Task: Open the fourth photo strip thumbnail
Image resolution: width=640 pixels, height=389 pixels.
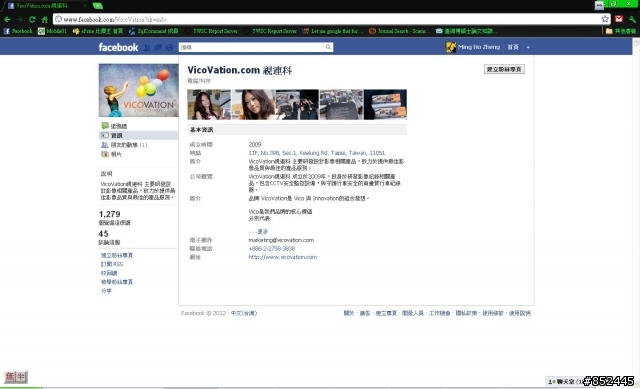Action: [x=341, y=104]
